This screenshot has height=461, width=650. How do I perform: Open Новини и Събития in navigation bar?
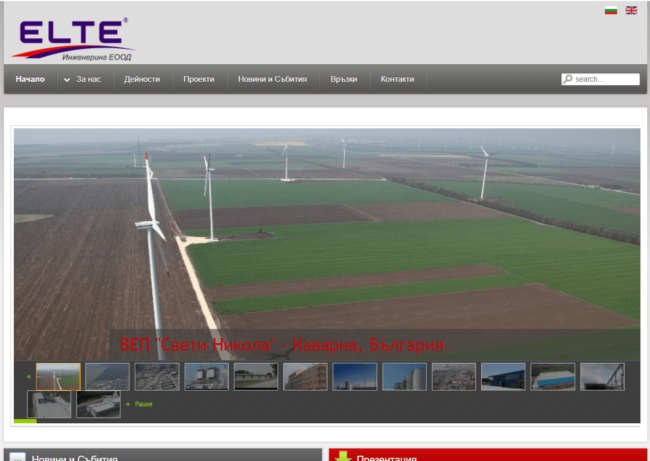click(x=272, y=79)
